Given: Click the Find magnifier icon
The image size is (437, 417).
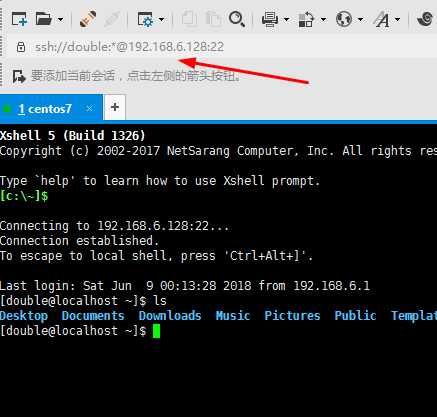Looking at the screenshot, I should 237,19.
